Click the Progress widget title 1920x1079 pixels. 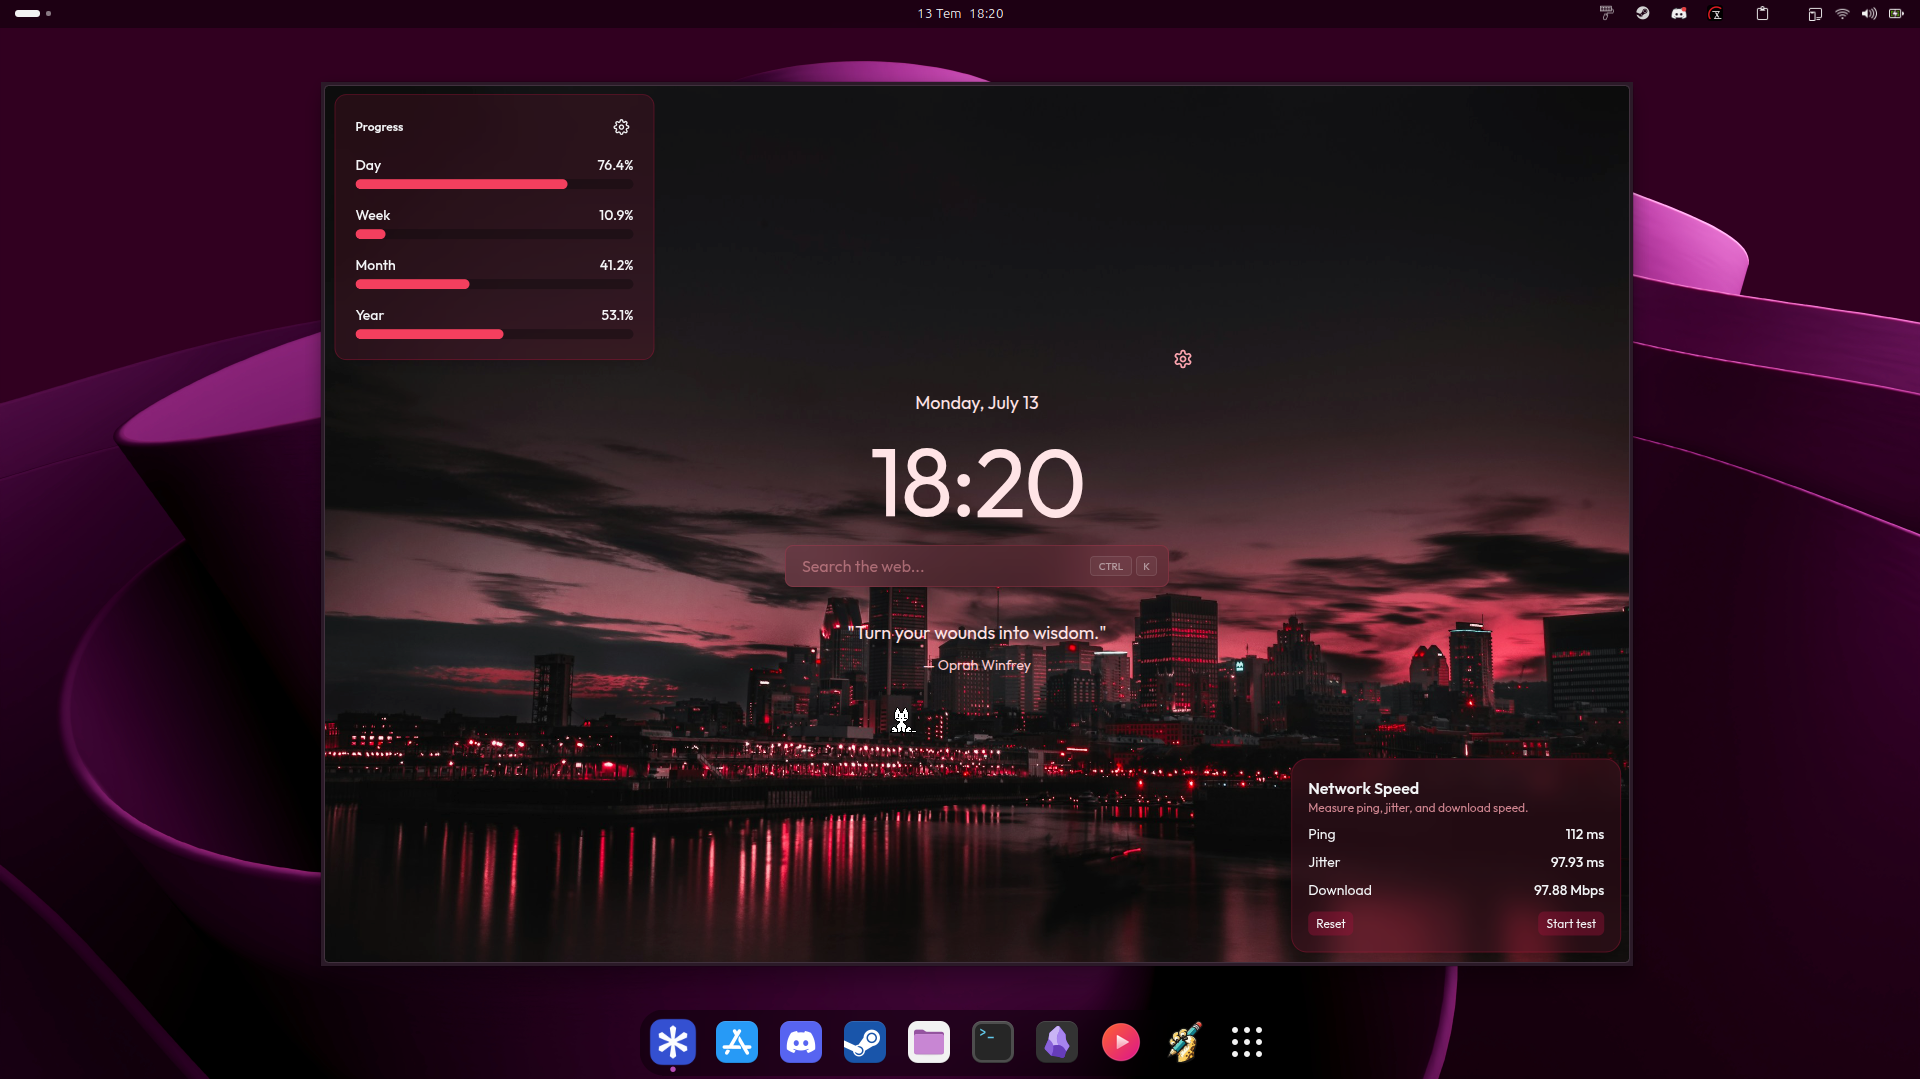click(379, 127)
